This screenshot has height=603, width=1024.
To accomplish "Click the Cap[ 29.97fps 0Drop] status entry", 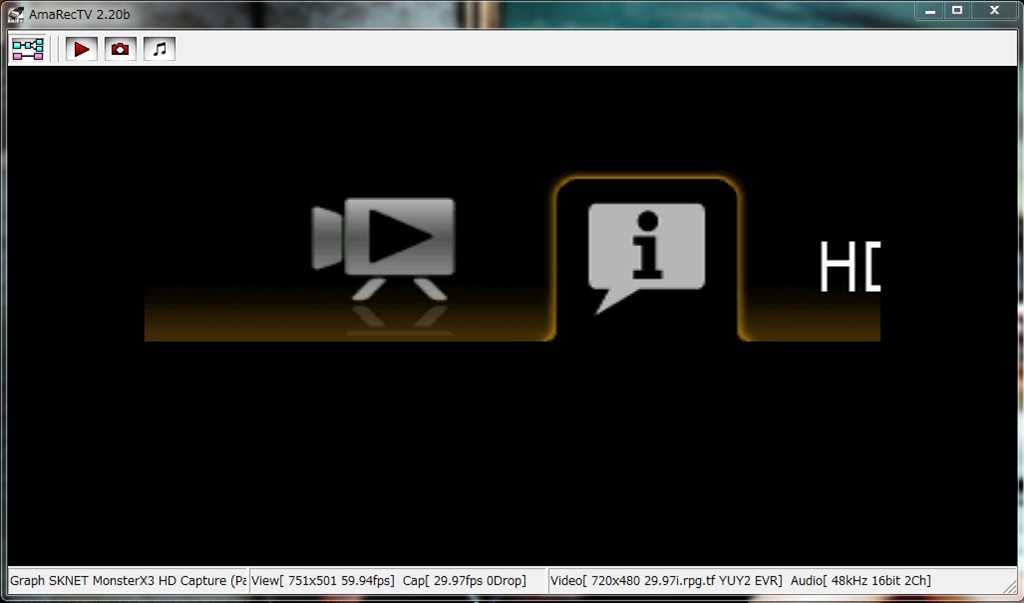I will 464,580.
